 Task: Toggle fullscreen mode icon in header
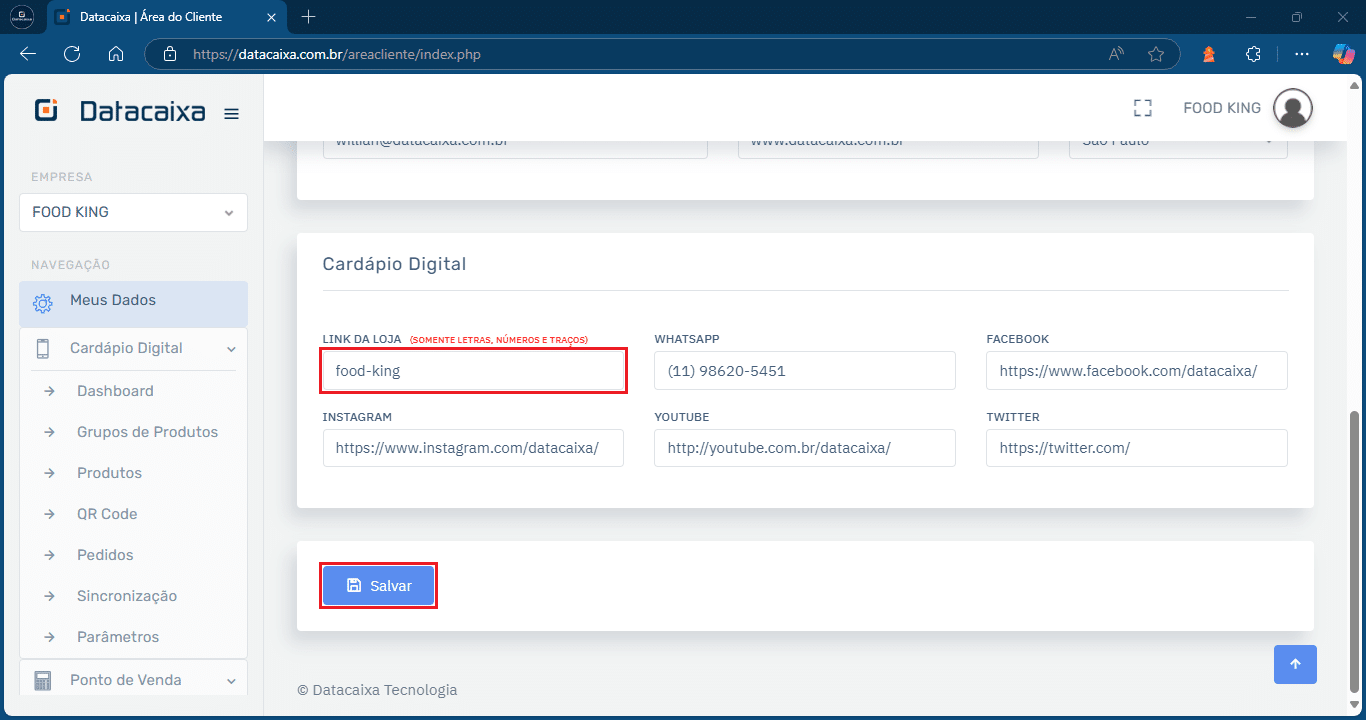1142,108
